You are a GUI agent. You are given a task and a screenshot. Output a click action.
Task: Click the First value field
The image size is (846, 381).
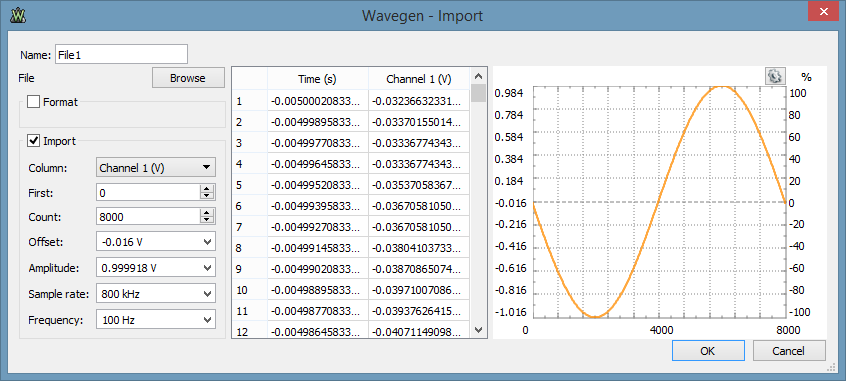point(148,192)
